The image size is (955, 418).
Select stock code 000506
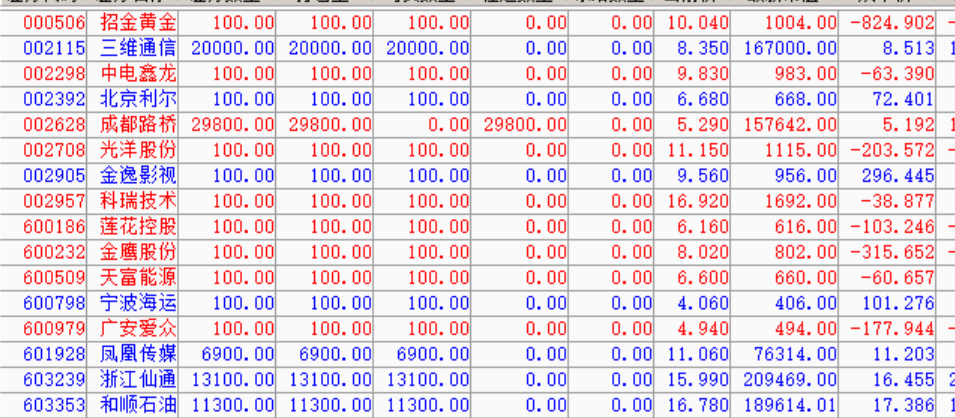(54, 23)
